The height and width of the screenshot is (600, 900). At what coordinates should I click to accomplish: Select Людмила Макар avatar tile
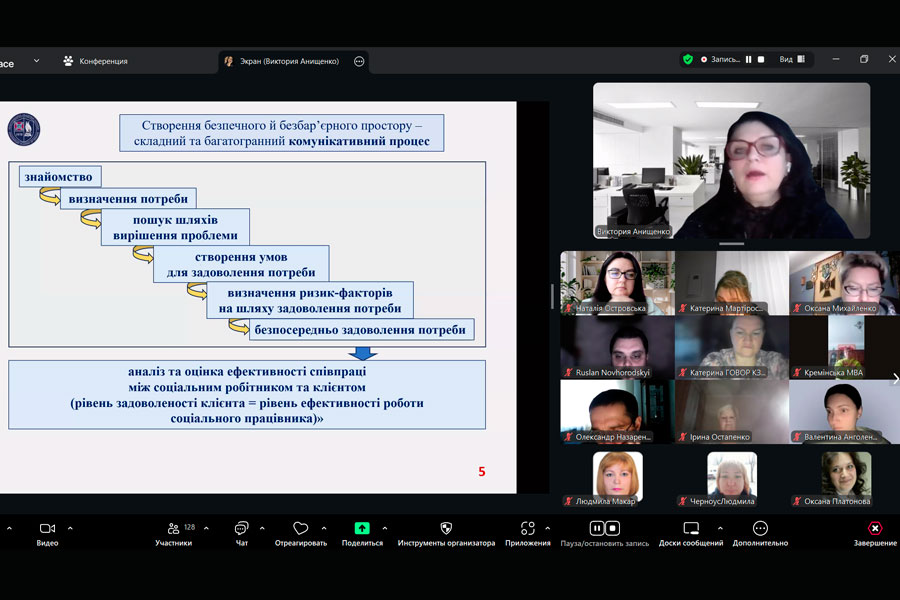point(618,476)
